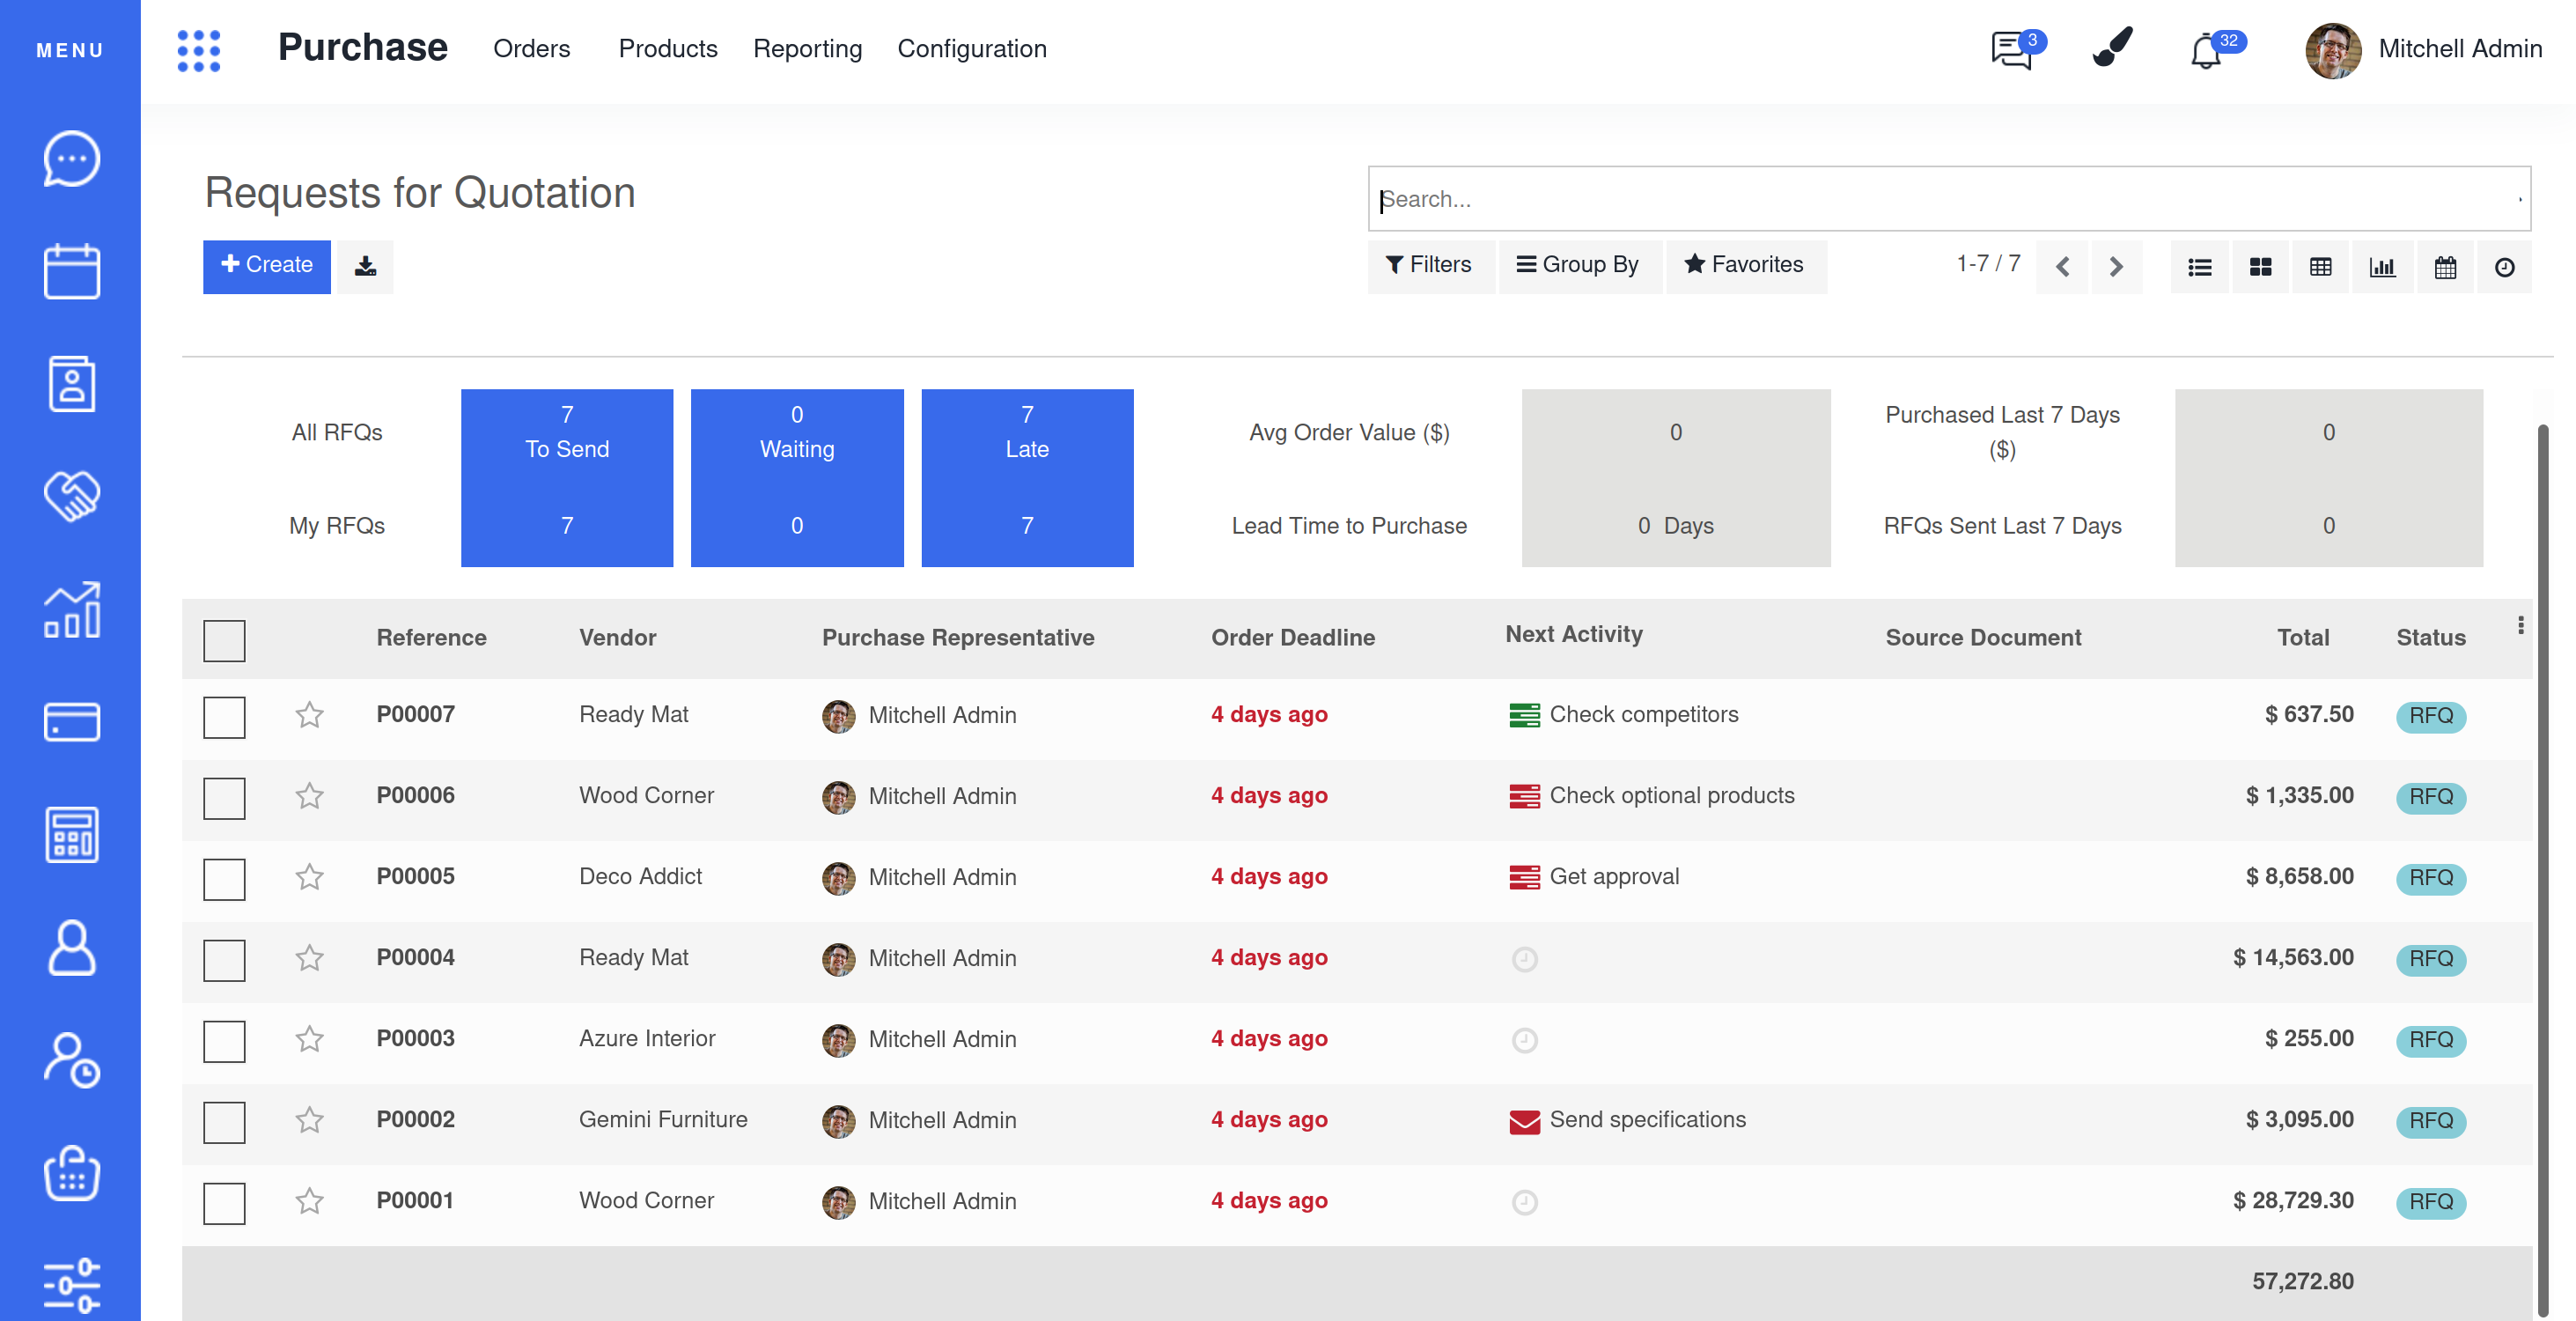The width and height of the screenshot is (2576, 1321).
Task: Open the Group By dropdown
Action: tap(1578, 265)
